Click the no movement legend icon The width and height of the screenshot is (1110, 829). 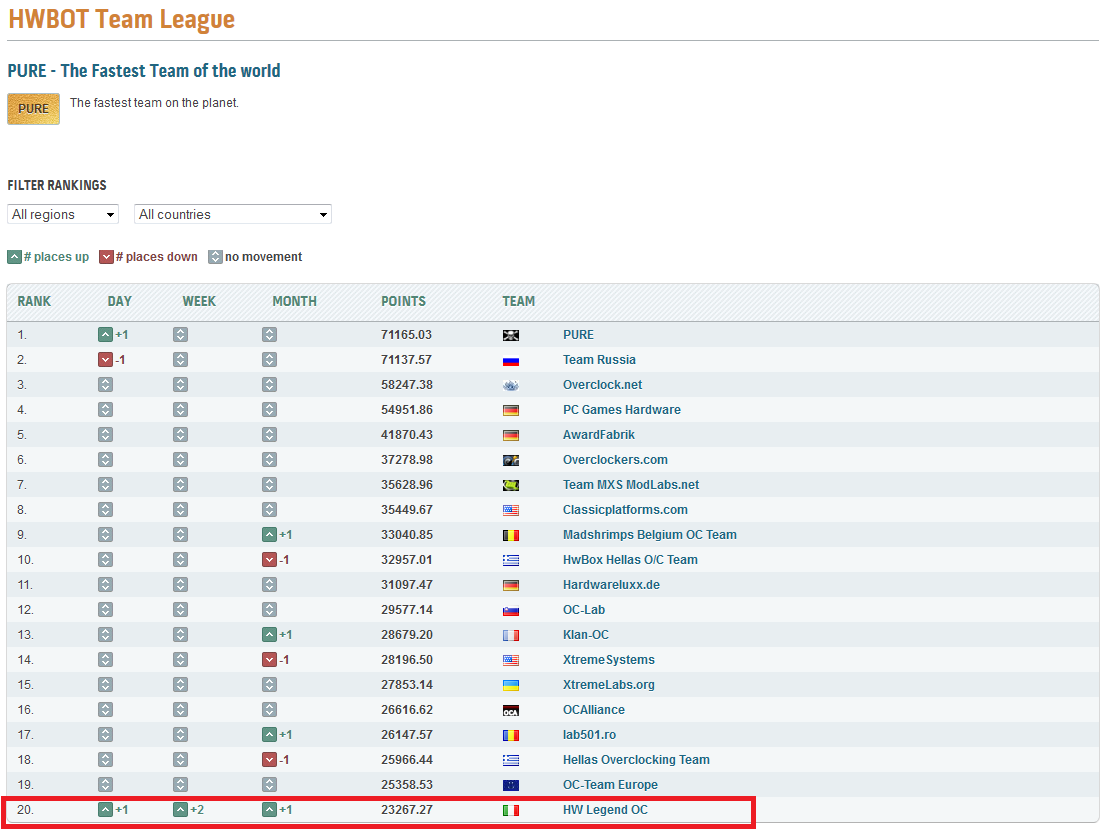coord(215,257)
